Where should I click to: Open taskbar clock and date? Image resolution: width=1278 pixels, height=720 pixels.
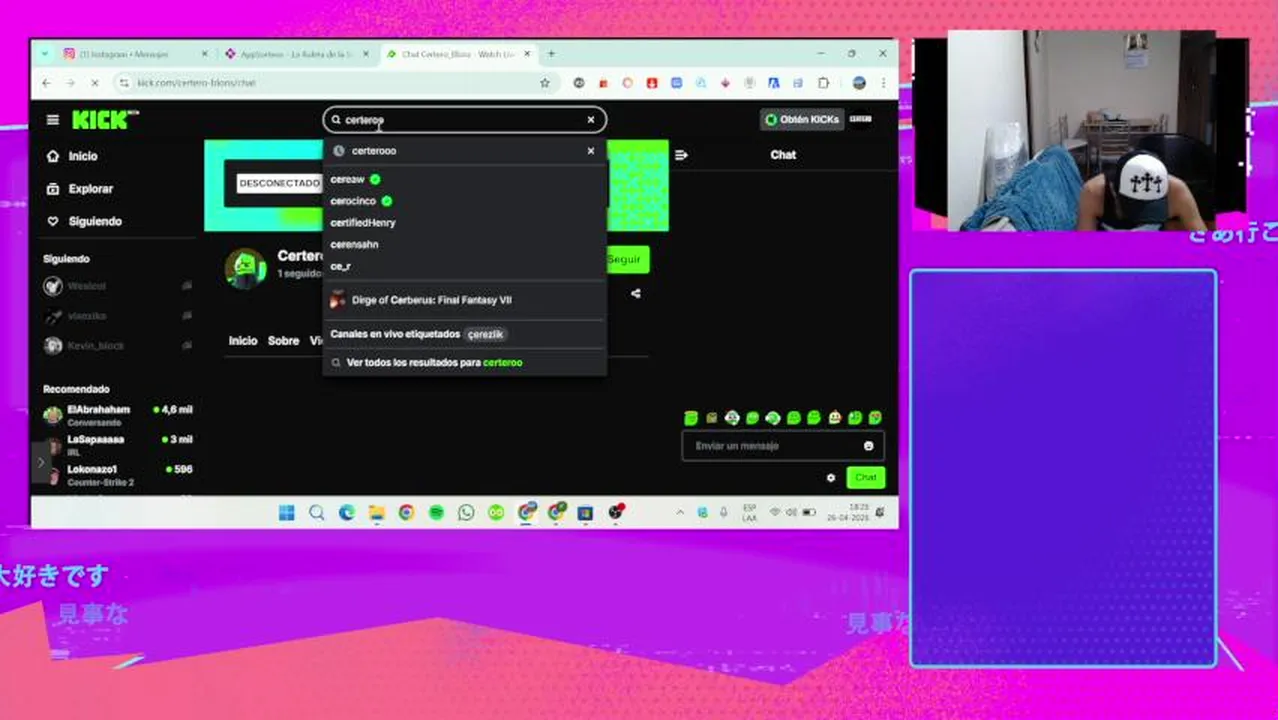coord(847,513)
